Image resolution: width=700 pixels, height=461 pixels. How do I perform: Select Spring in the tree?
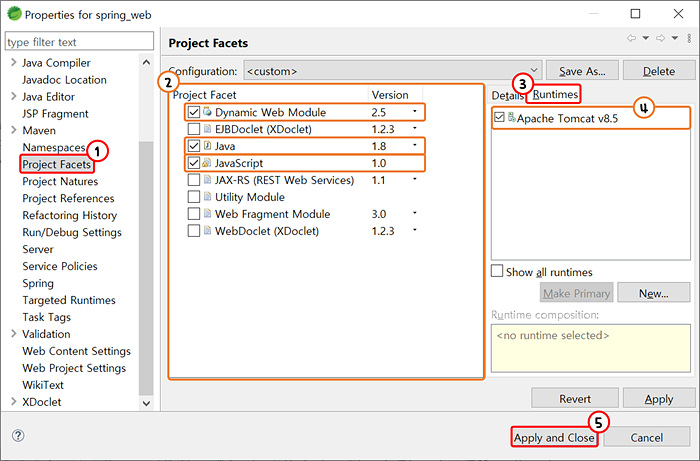(38, 283)
